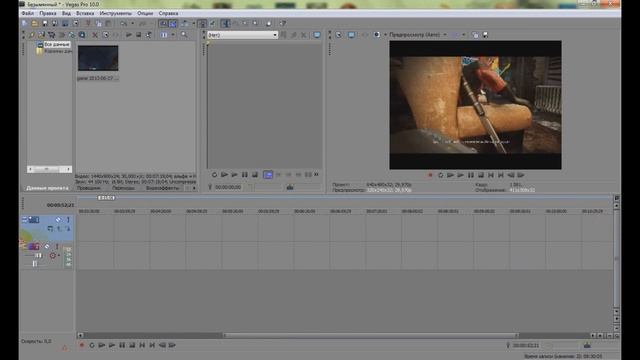Open Project Video Properties in preview toolbar

pos(338,35)
